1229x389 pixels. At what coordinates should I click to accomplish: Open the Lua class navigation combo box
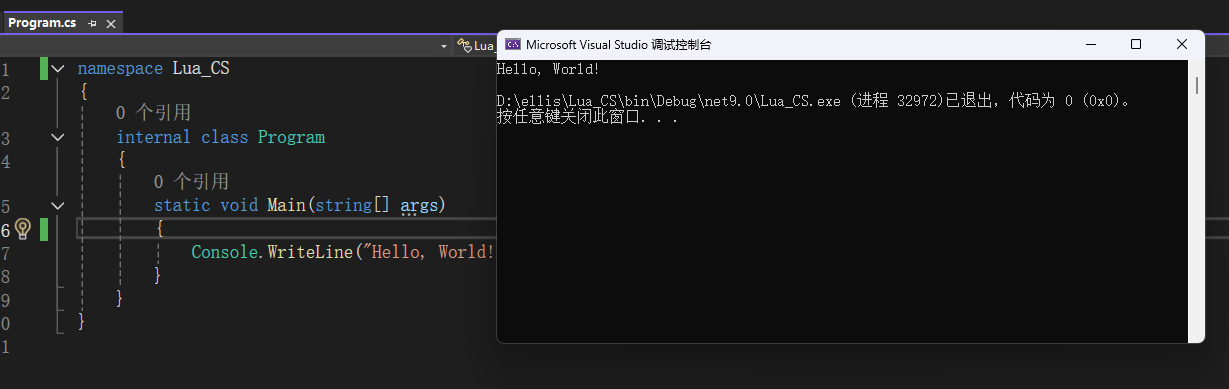click(x=478, y=45)
